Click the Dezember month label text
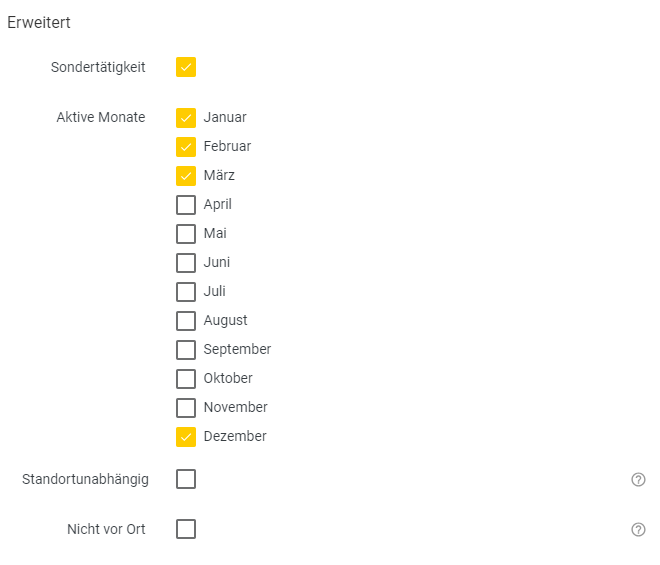The height and width of the screenshot is (565, 660). pos(235,436)
